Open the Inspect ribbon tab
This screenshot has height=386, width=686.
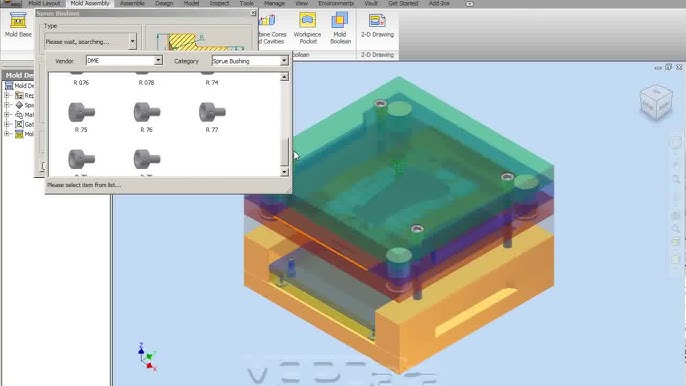(219, 4)
